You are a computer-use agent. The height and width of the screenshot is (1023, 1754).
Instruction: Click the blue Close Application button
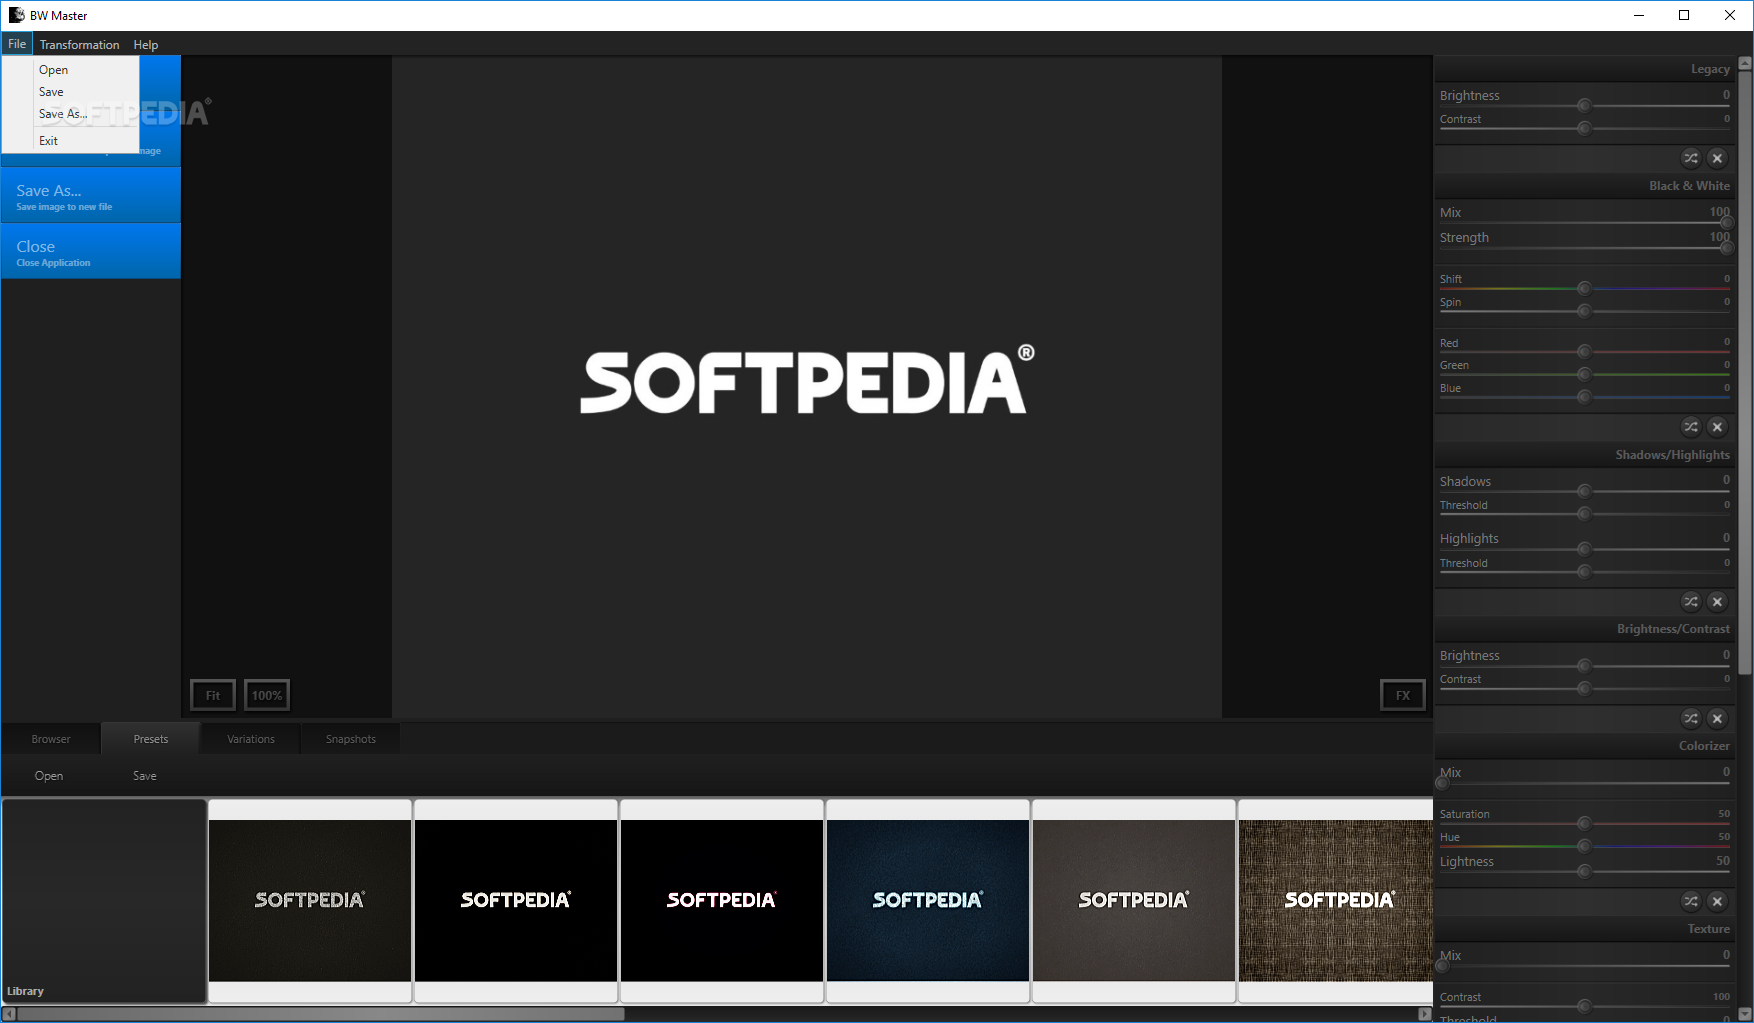pos(91,251)
